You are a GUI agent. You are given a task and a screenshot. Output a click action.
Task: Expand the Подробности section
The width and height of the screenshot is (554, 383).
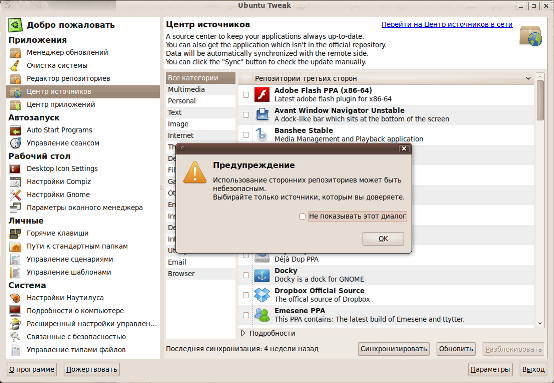point(243,333)
